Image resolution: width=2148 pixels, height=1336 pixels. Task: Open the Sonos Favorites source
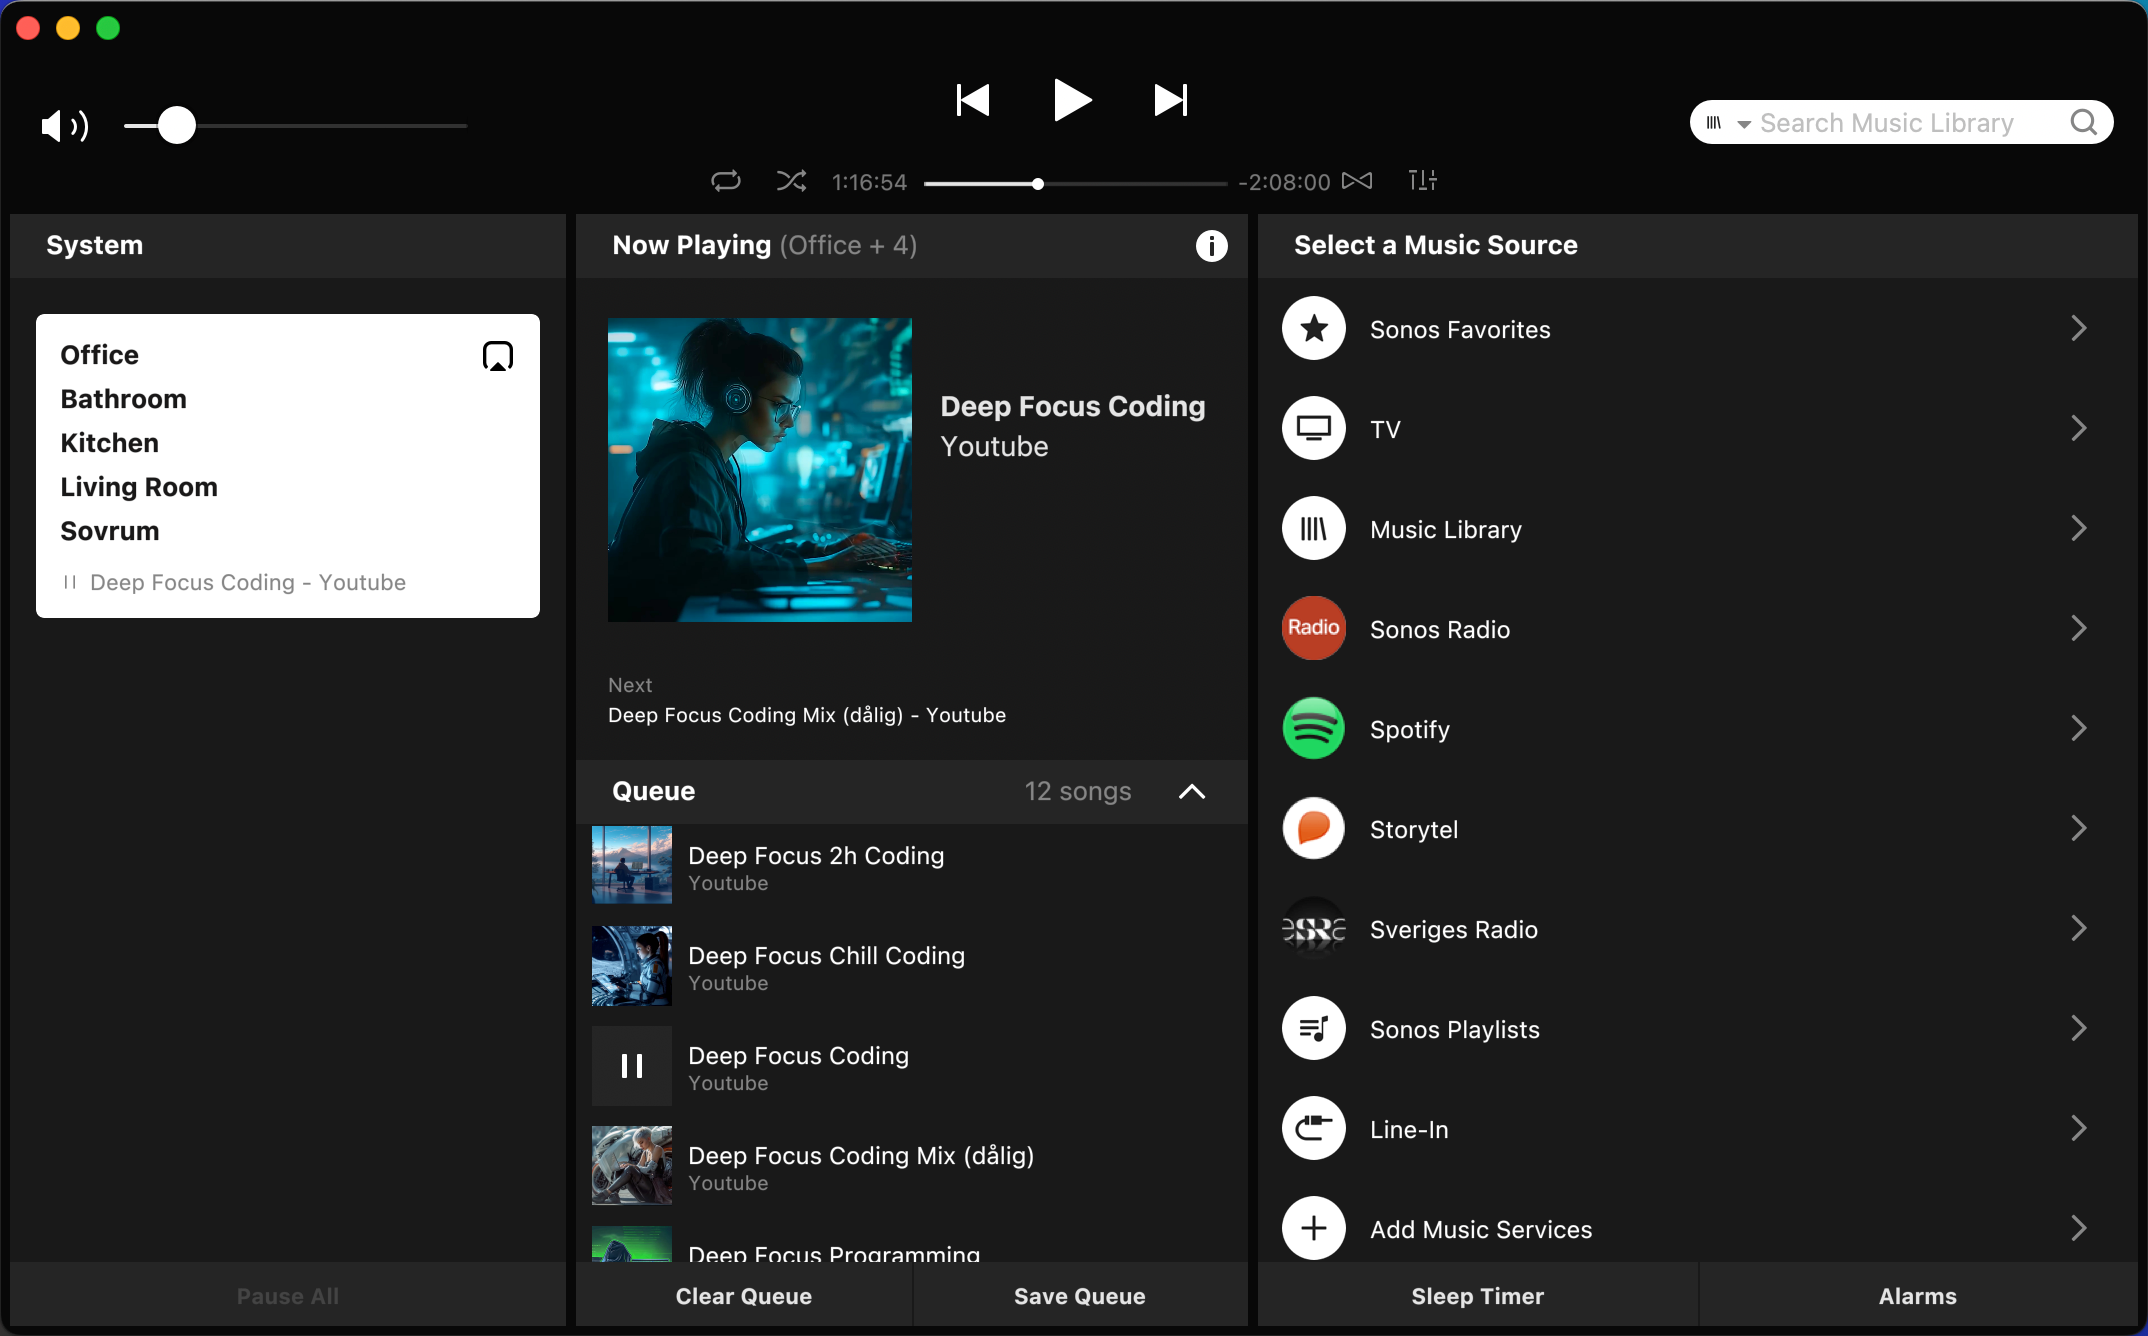(x=1697, y=328)
